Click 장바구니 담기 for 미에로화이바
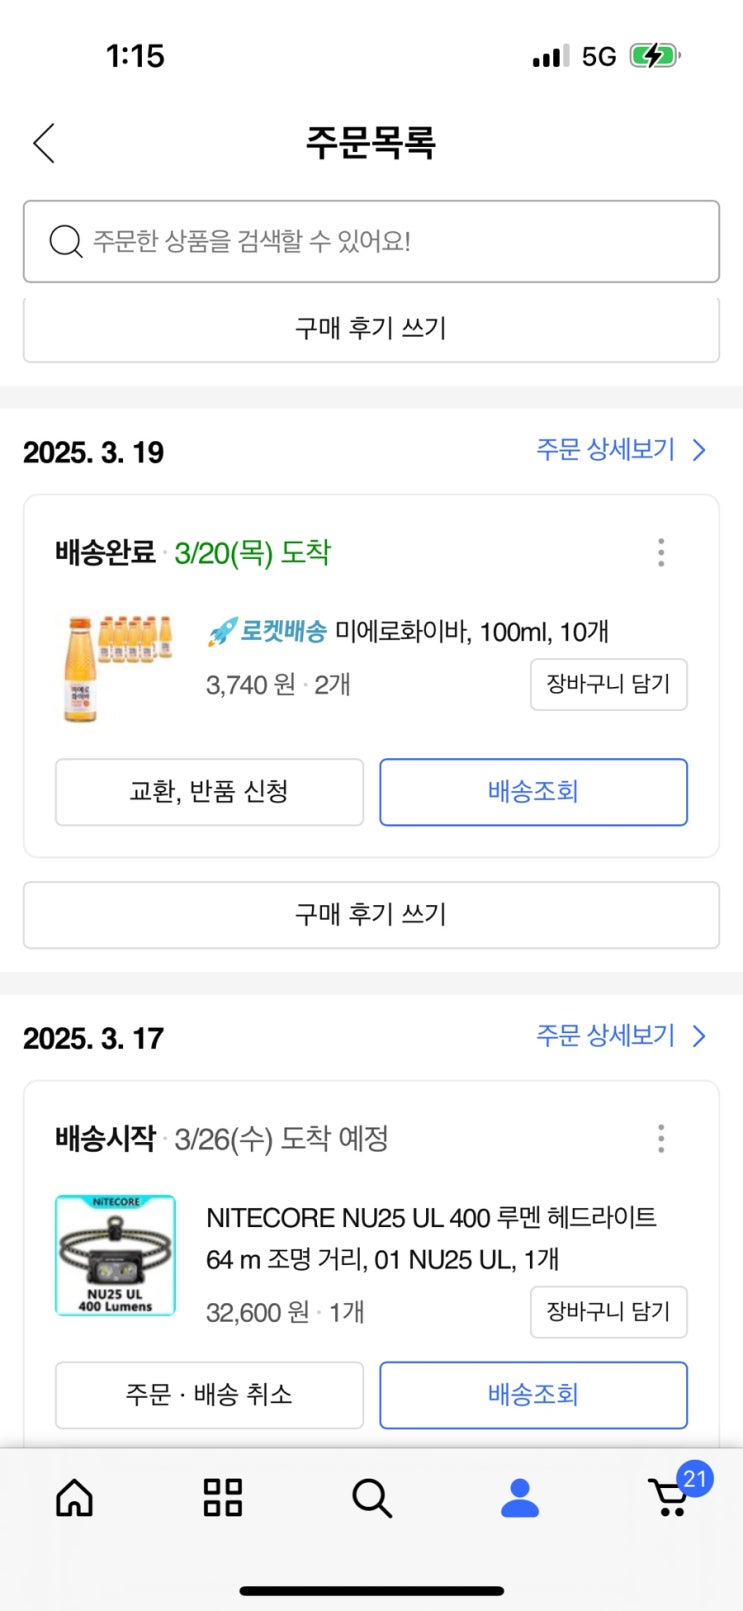 tap(608, 684)
